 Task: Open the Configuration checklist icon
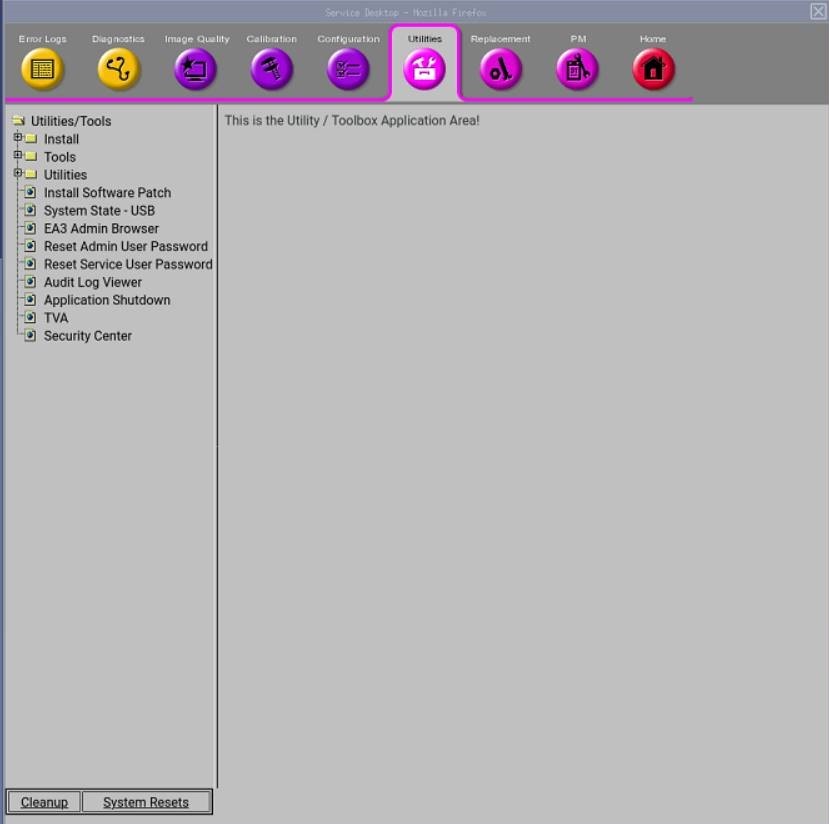(x=348, y=69)
